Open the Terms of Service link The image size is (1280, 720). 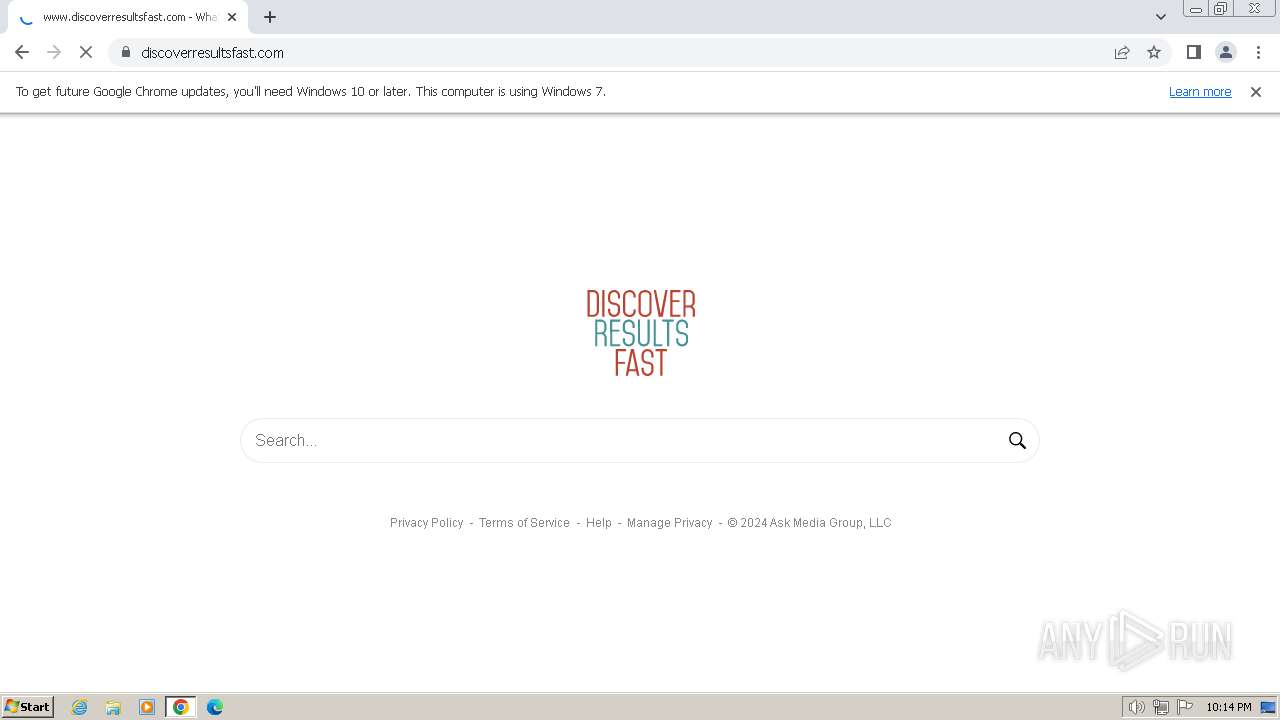[524, 523]
